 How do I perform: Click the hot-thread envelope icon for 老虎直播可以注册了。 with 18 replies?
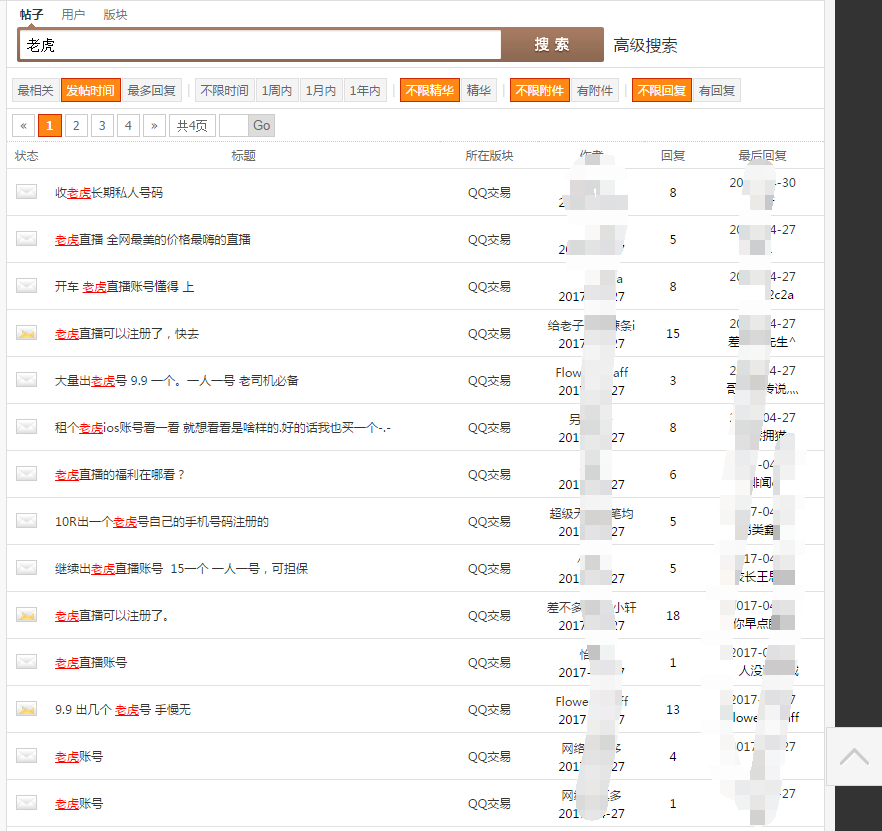[x=26, y=615]
